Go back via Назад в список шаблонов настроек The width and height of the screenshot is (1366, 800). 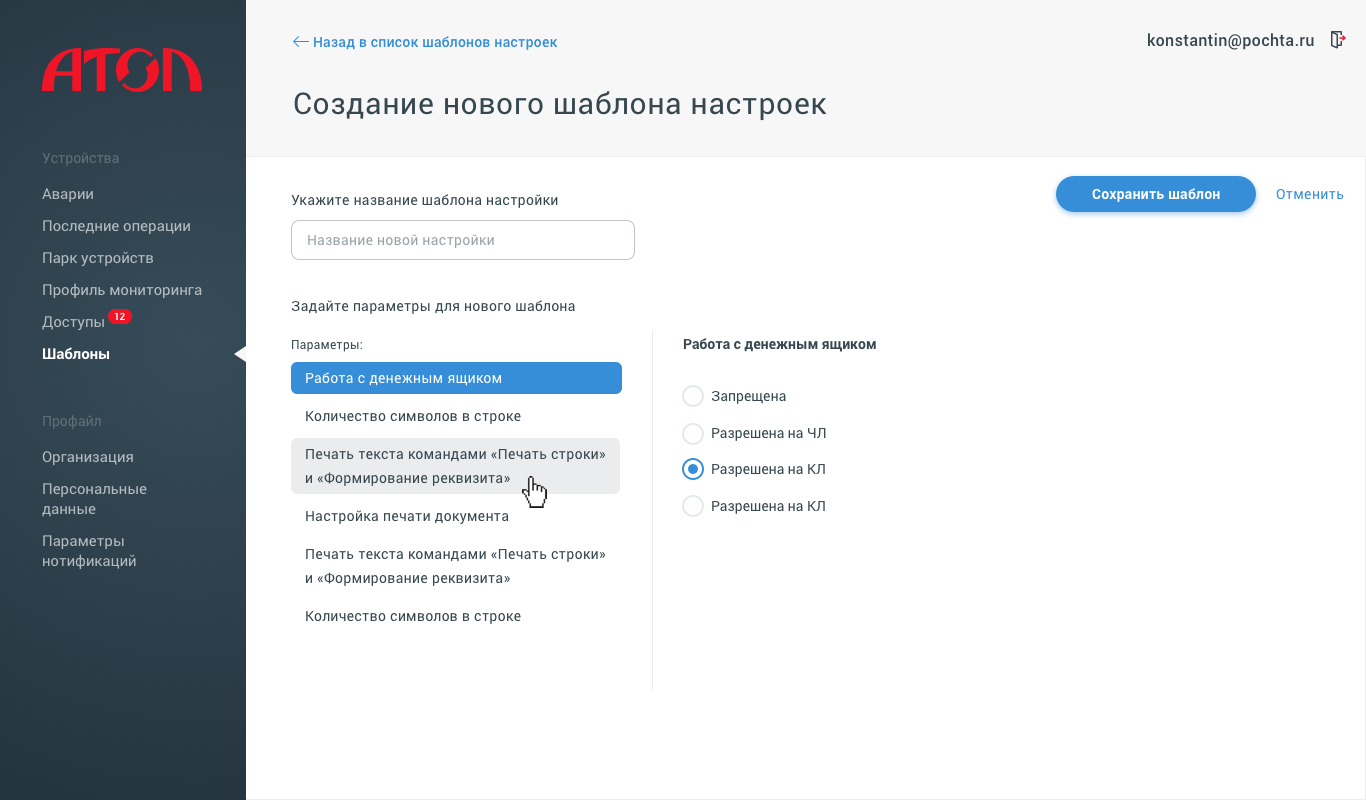point(425,42)
